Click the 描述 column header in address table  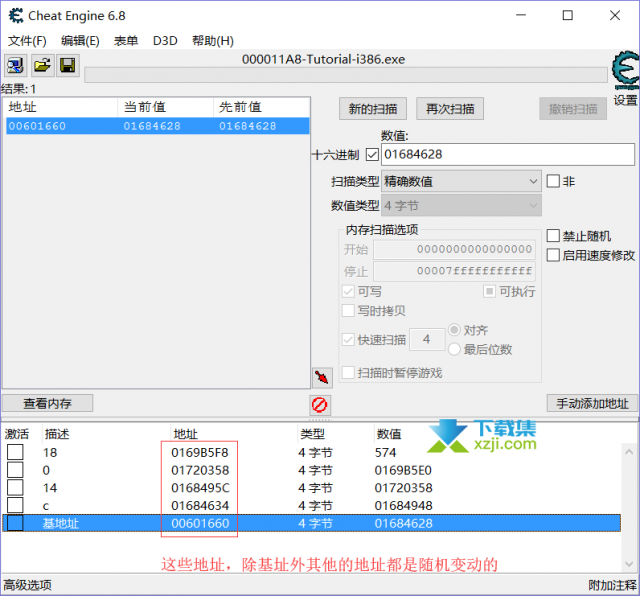57,434
